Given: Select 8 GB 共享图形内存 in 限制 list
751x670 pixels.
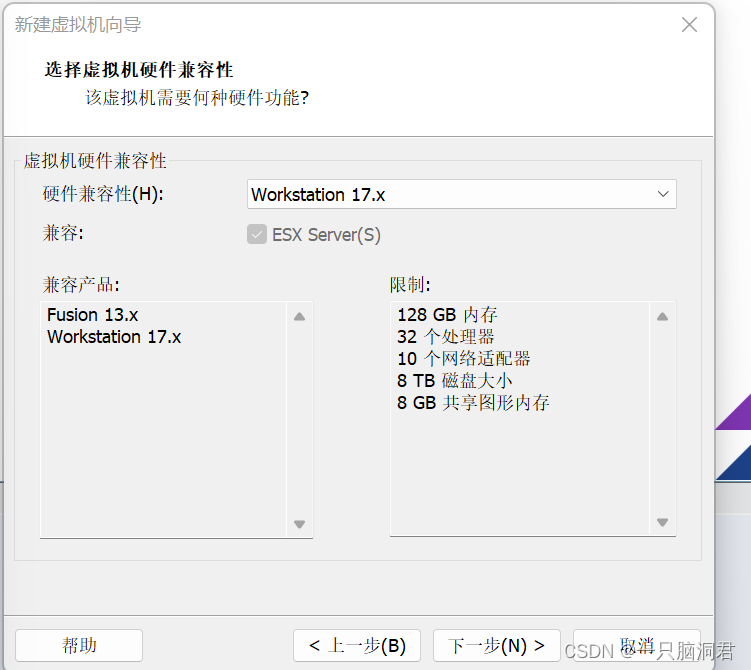Looking at the screenshot, I should [473, 403].
